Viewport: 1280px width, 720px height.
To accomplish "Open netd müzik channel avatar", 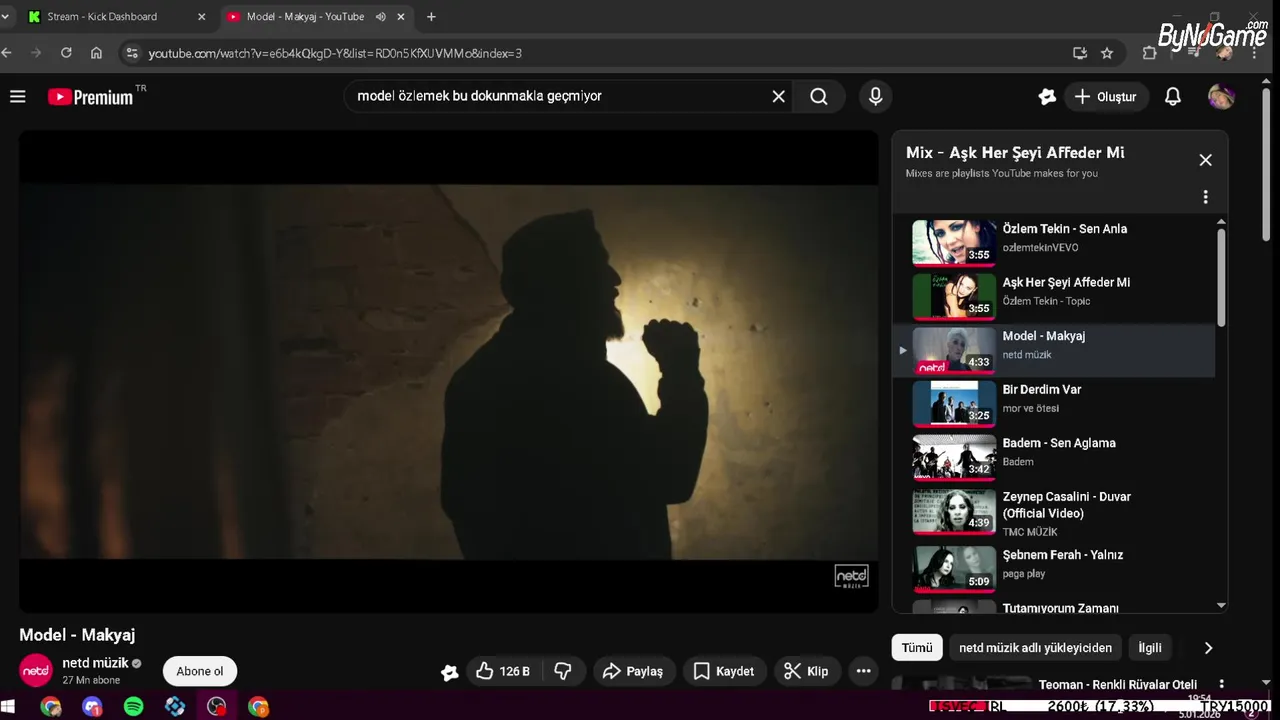I will coord(36,671).
